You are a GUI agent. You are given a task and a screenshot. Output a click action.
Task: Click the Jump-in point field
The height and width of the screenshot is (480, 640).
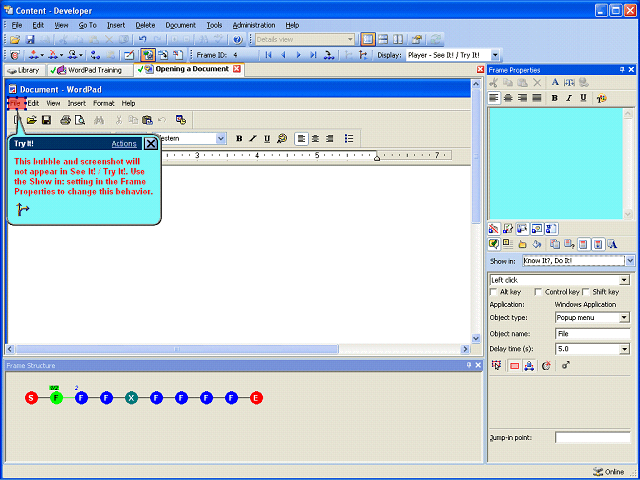592,438
